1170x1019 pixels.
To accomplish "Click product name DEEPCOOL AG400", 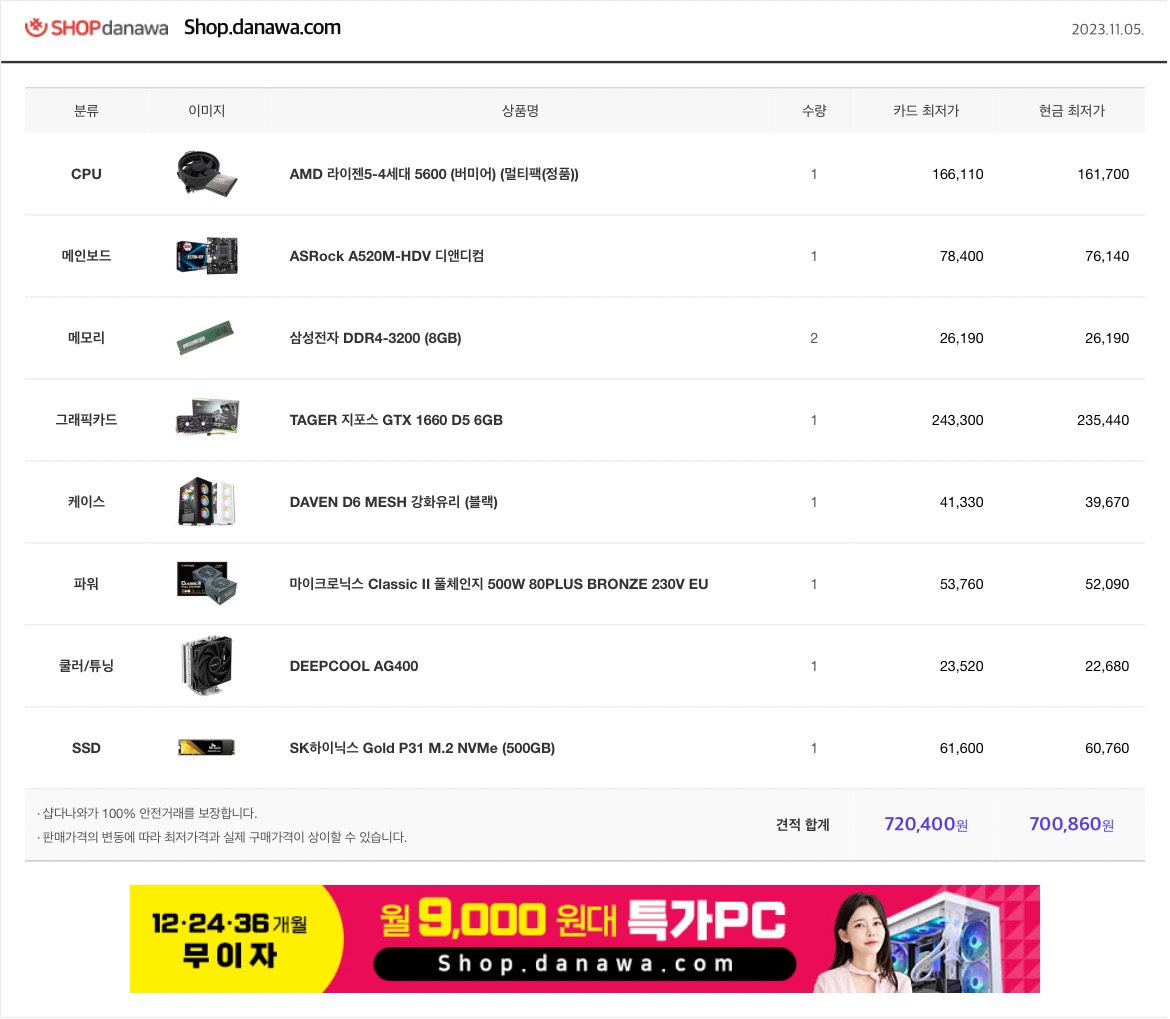I will (x=354, y=667).
